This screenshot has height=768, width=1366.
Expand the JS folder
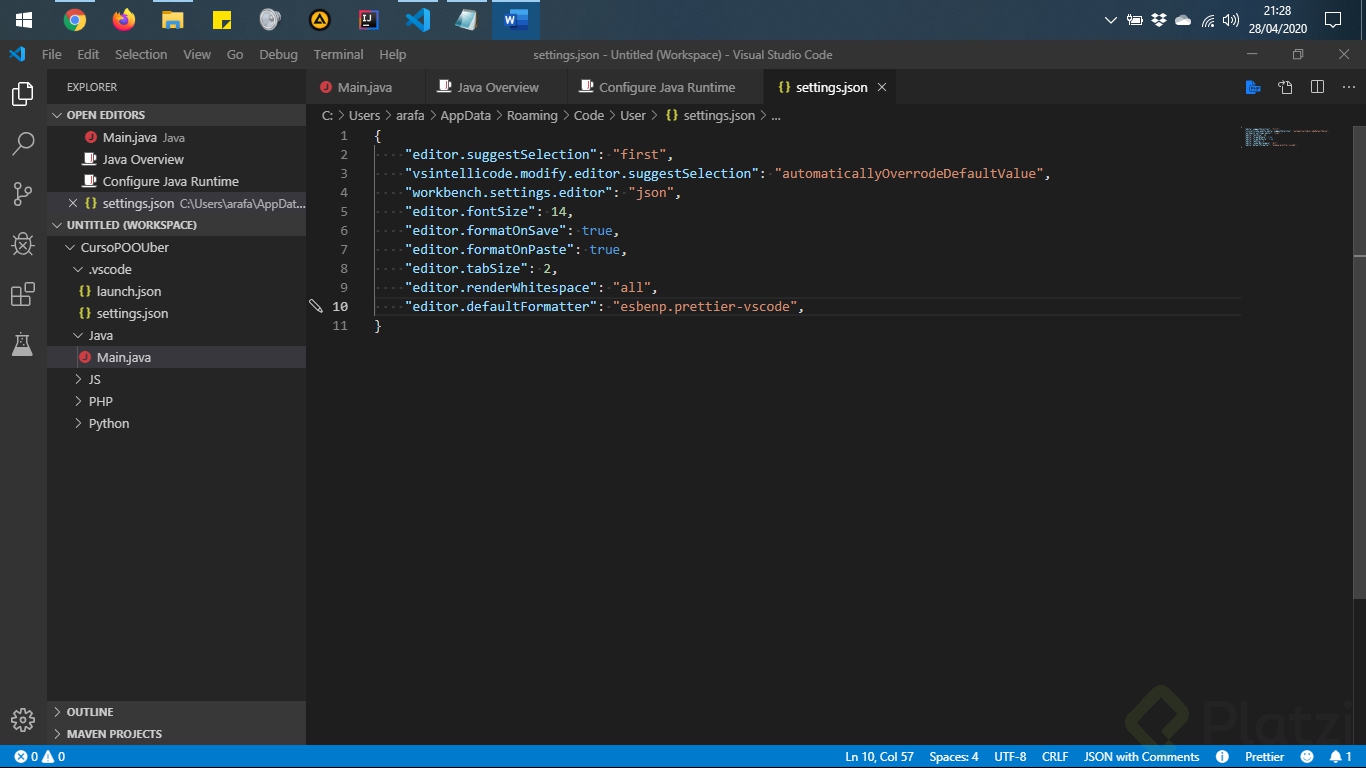(x=94, y=379)
